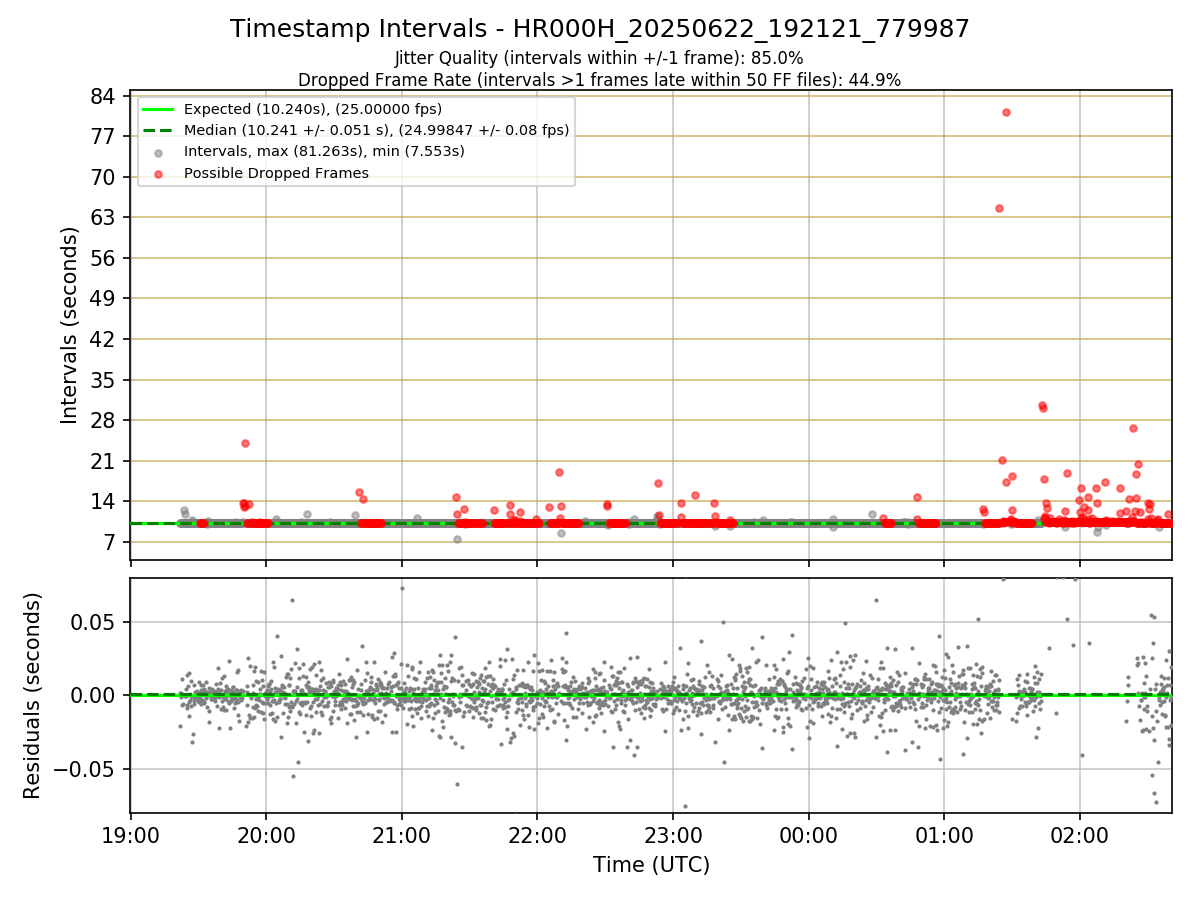Select the Jitter Quality 85.0% subtitle line
Screen dimensions: 1200x900
[599, 58]
